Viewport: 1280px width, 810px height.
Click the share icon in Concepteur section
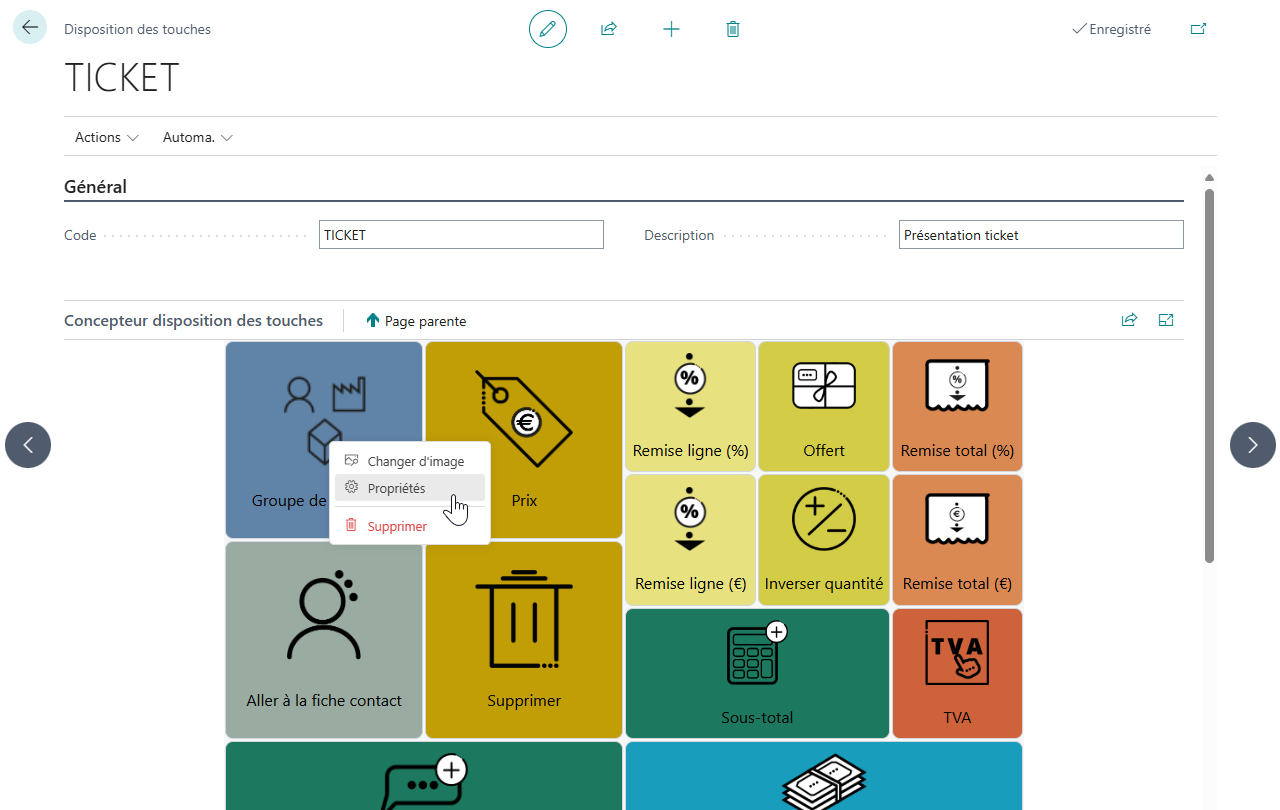point(1129,320)
